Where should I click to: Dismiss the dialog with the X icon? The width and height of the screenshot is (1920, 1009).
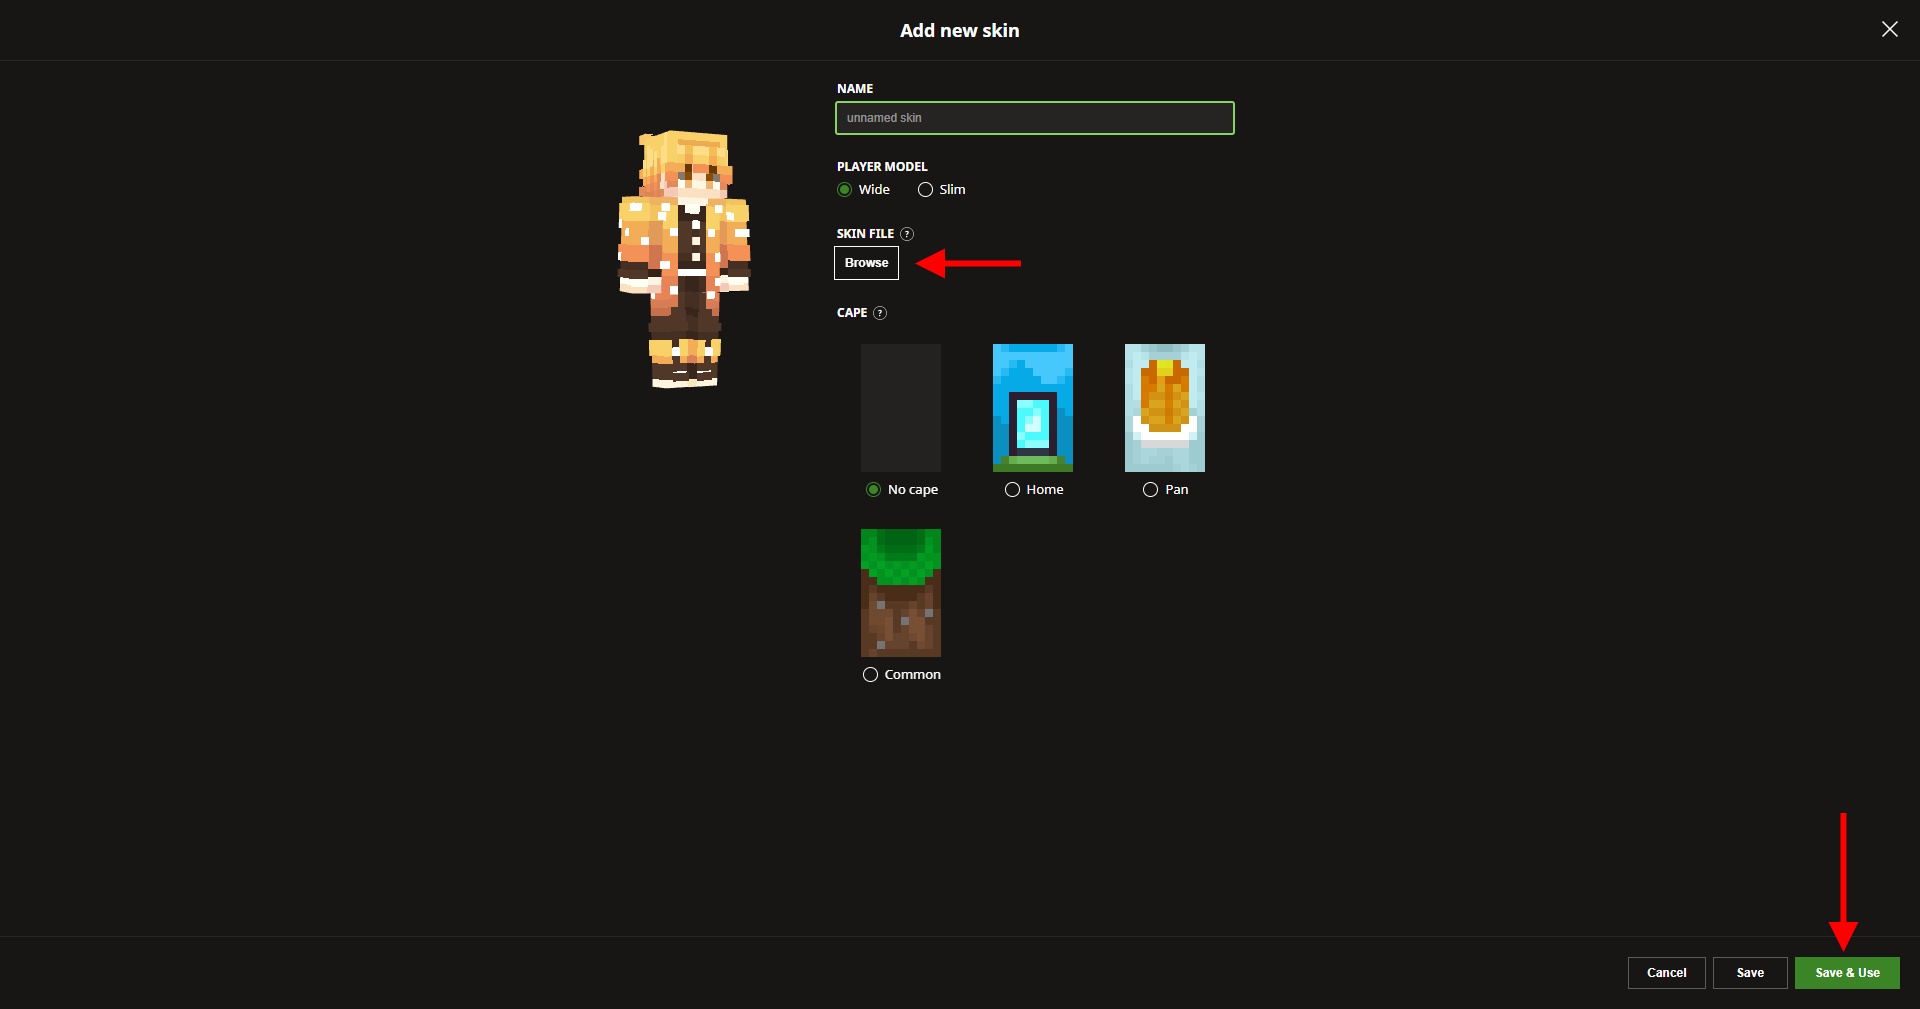(x=1889, y=29)
